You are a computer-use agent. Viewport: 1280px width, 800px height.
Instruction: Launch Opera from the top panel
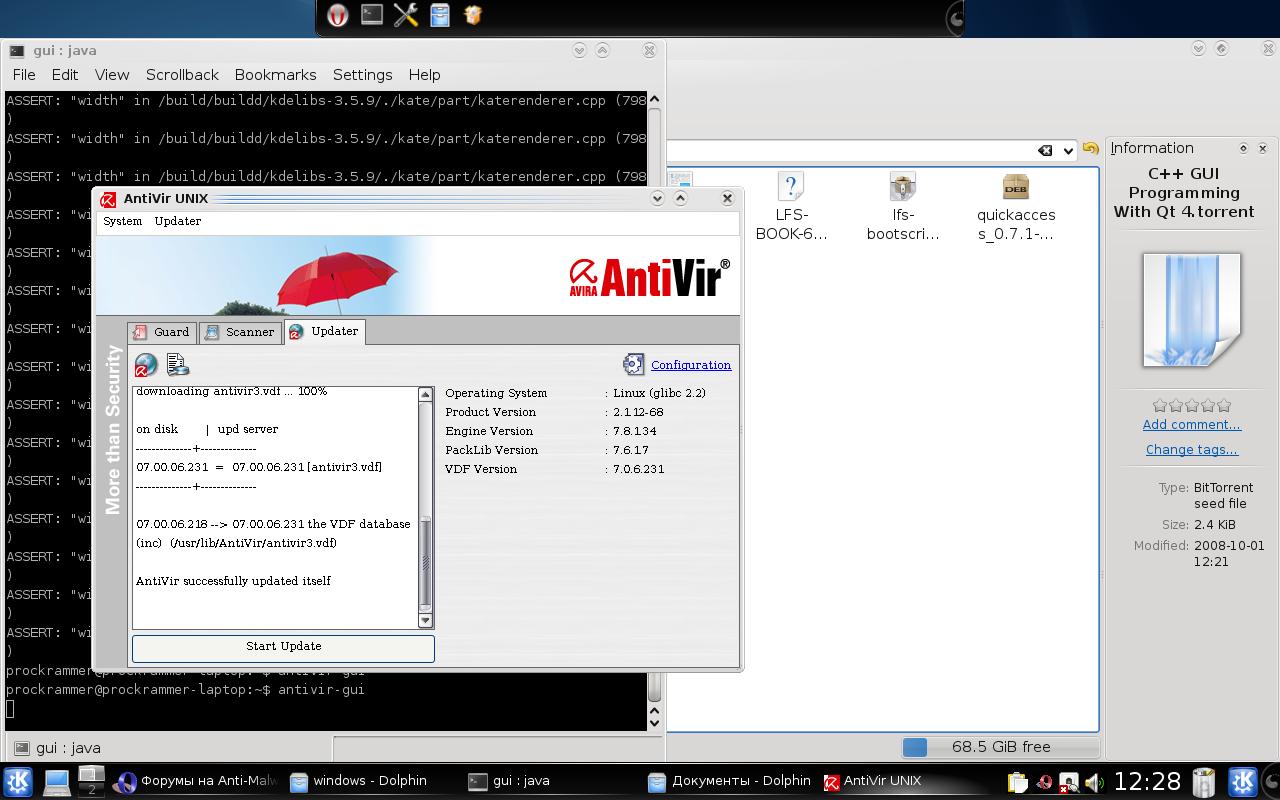coord(338,15)
